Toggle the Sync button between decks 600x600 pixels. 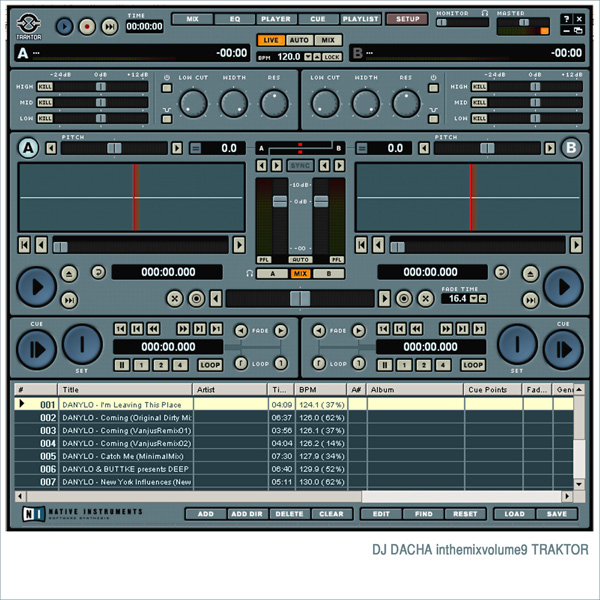pos(300,165)
